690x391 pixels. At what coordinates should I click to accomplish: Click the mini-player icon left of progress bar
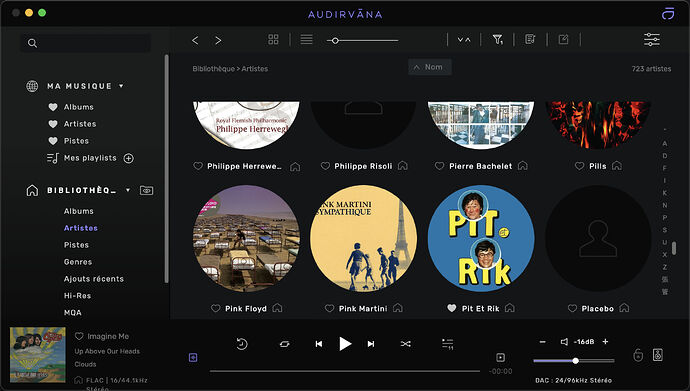coord(193,358)
